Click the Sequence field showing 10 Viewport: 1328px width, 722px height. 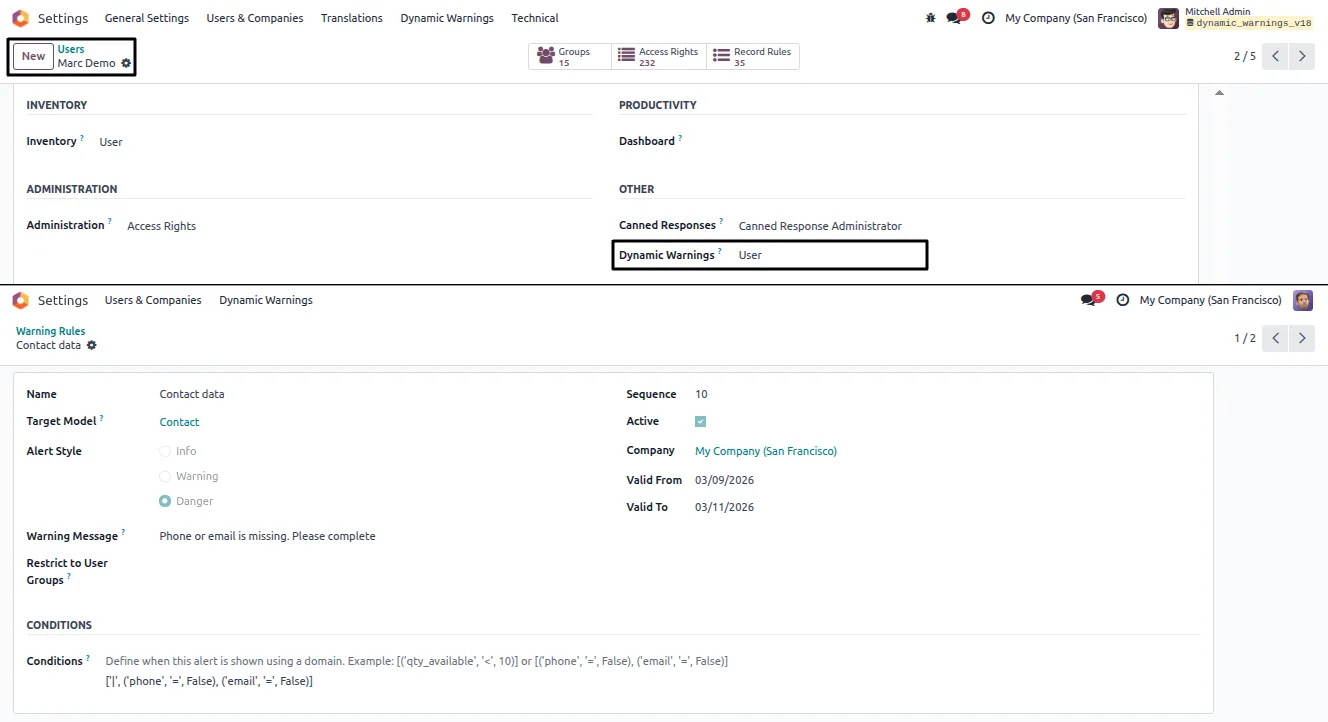pyautogui.click(x=701, y=394)
